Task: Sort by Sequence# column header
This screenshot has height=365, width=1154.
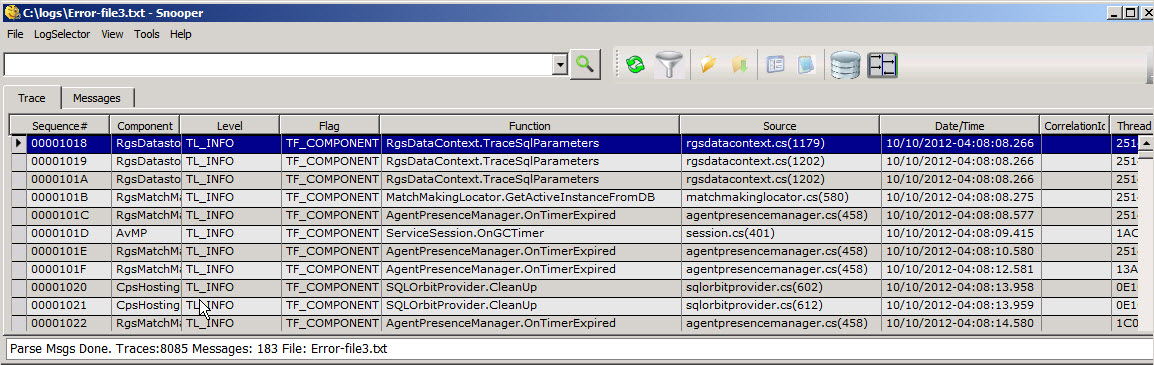Action: (60, 126)
